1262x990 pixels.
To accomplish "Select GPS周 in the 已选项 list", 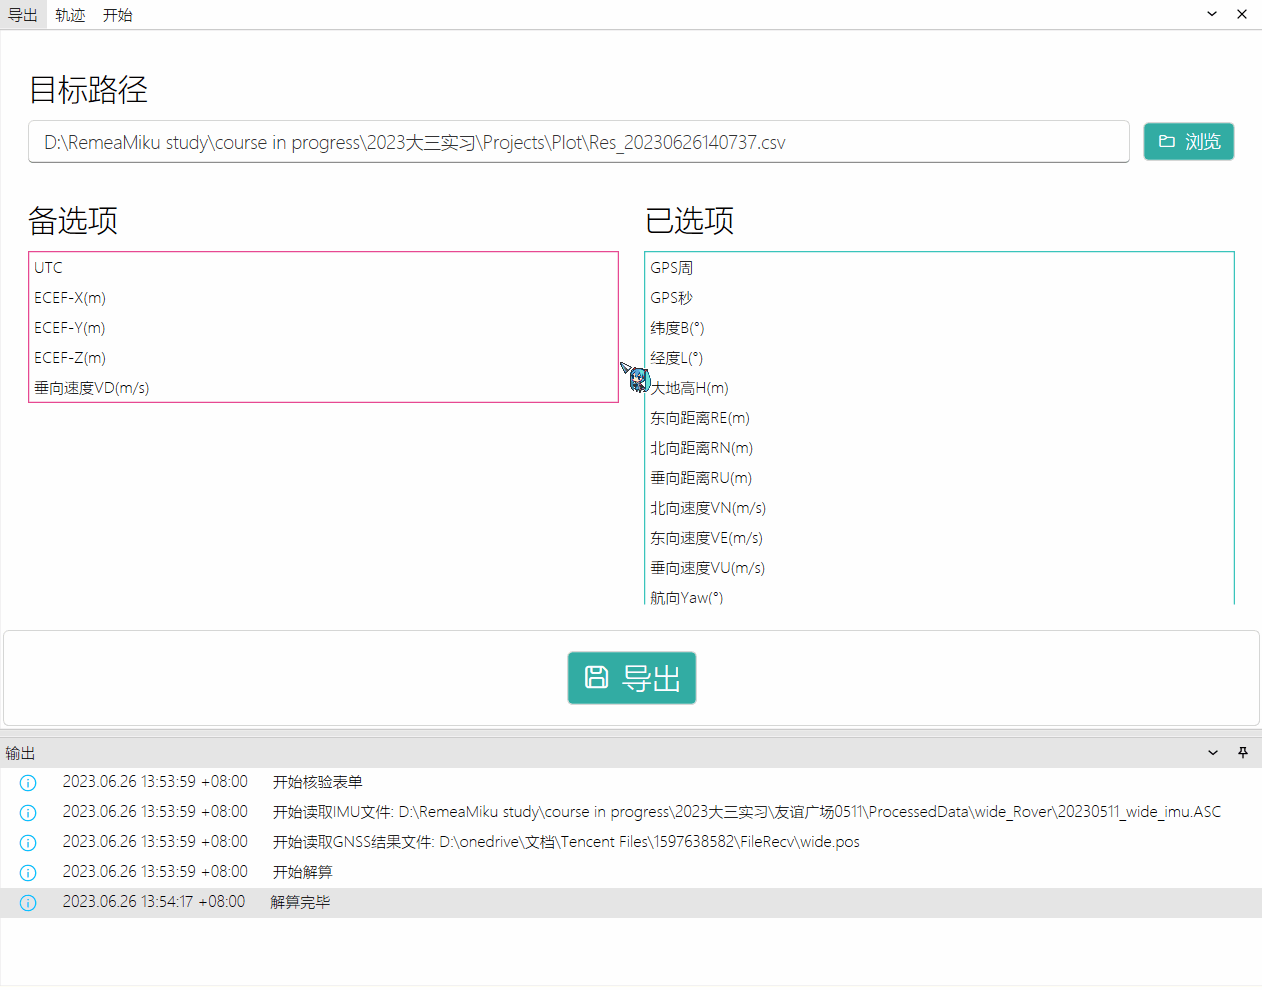I will click(940, 268).
